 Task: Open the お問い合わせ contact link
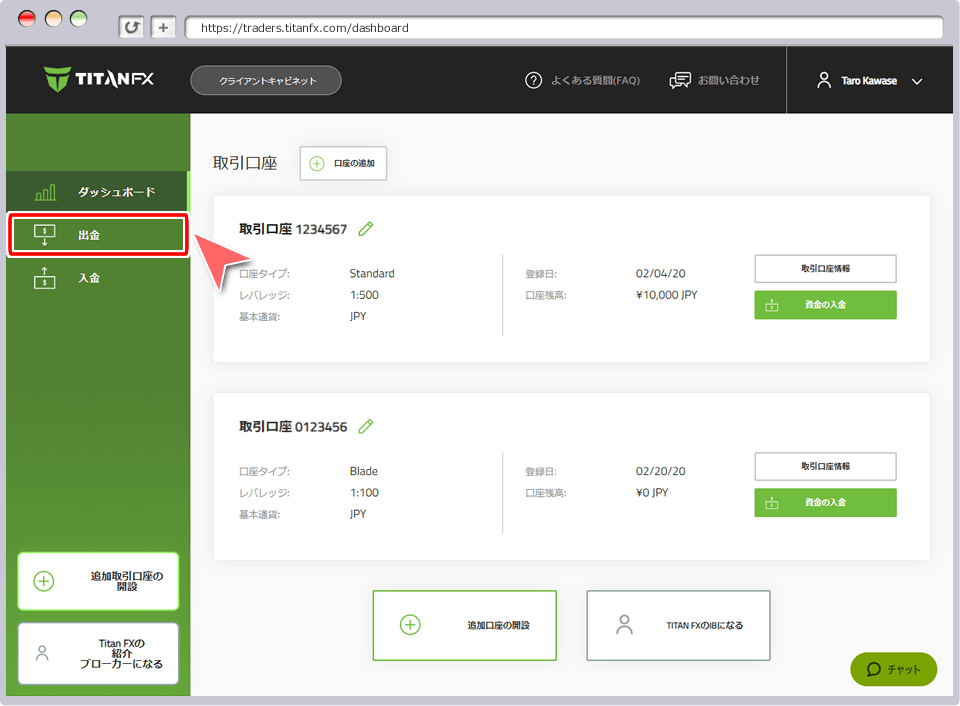pyautogui.click(x=714, y=80)
